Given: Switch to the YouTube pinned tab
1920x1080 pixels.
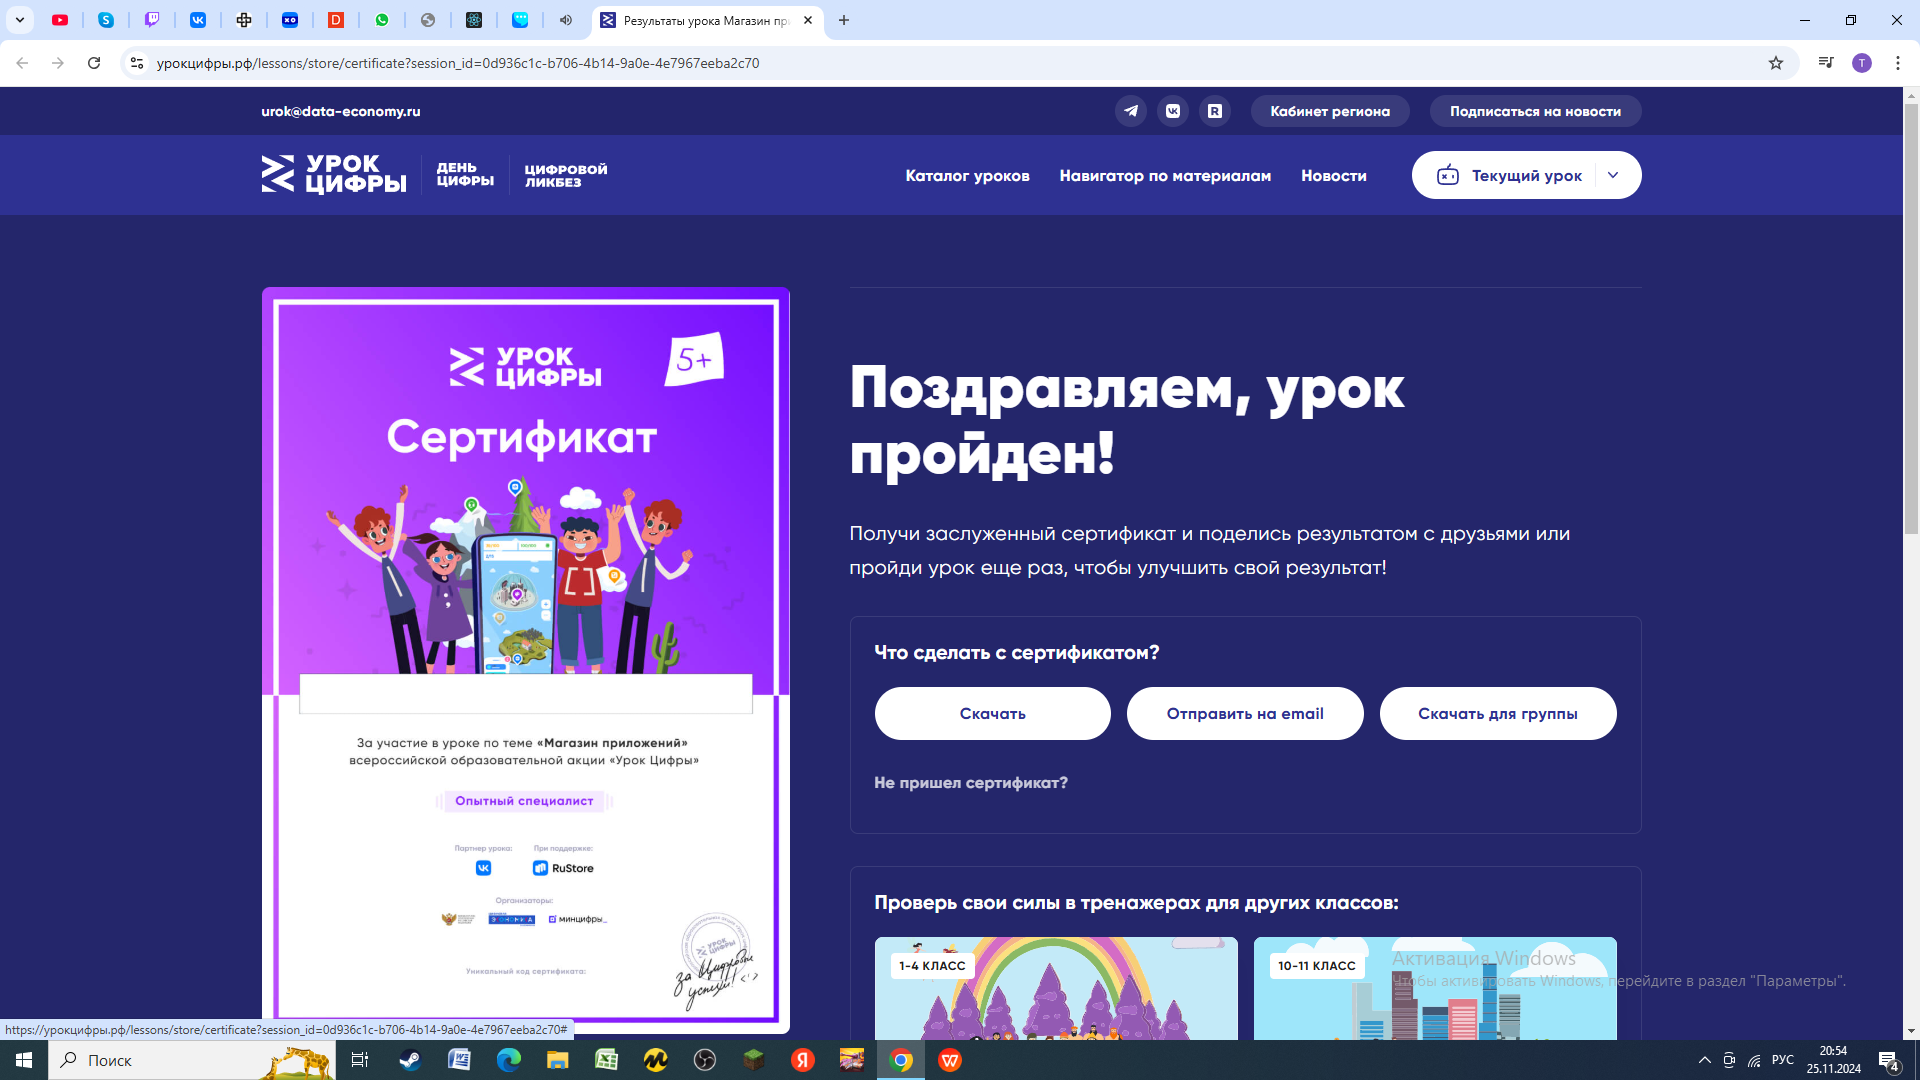Looking at the screenshot, I should pyautogui.click(x=60, y=20).
